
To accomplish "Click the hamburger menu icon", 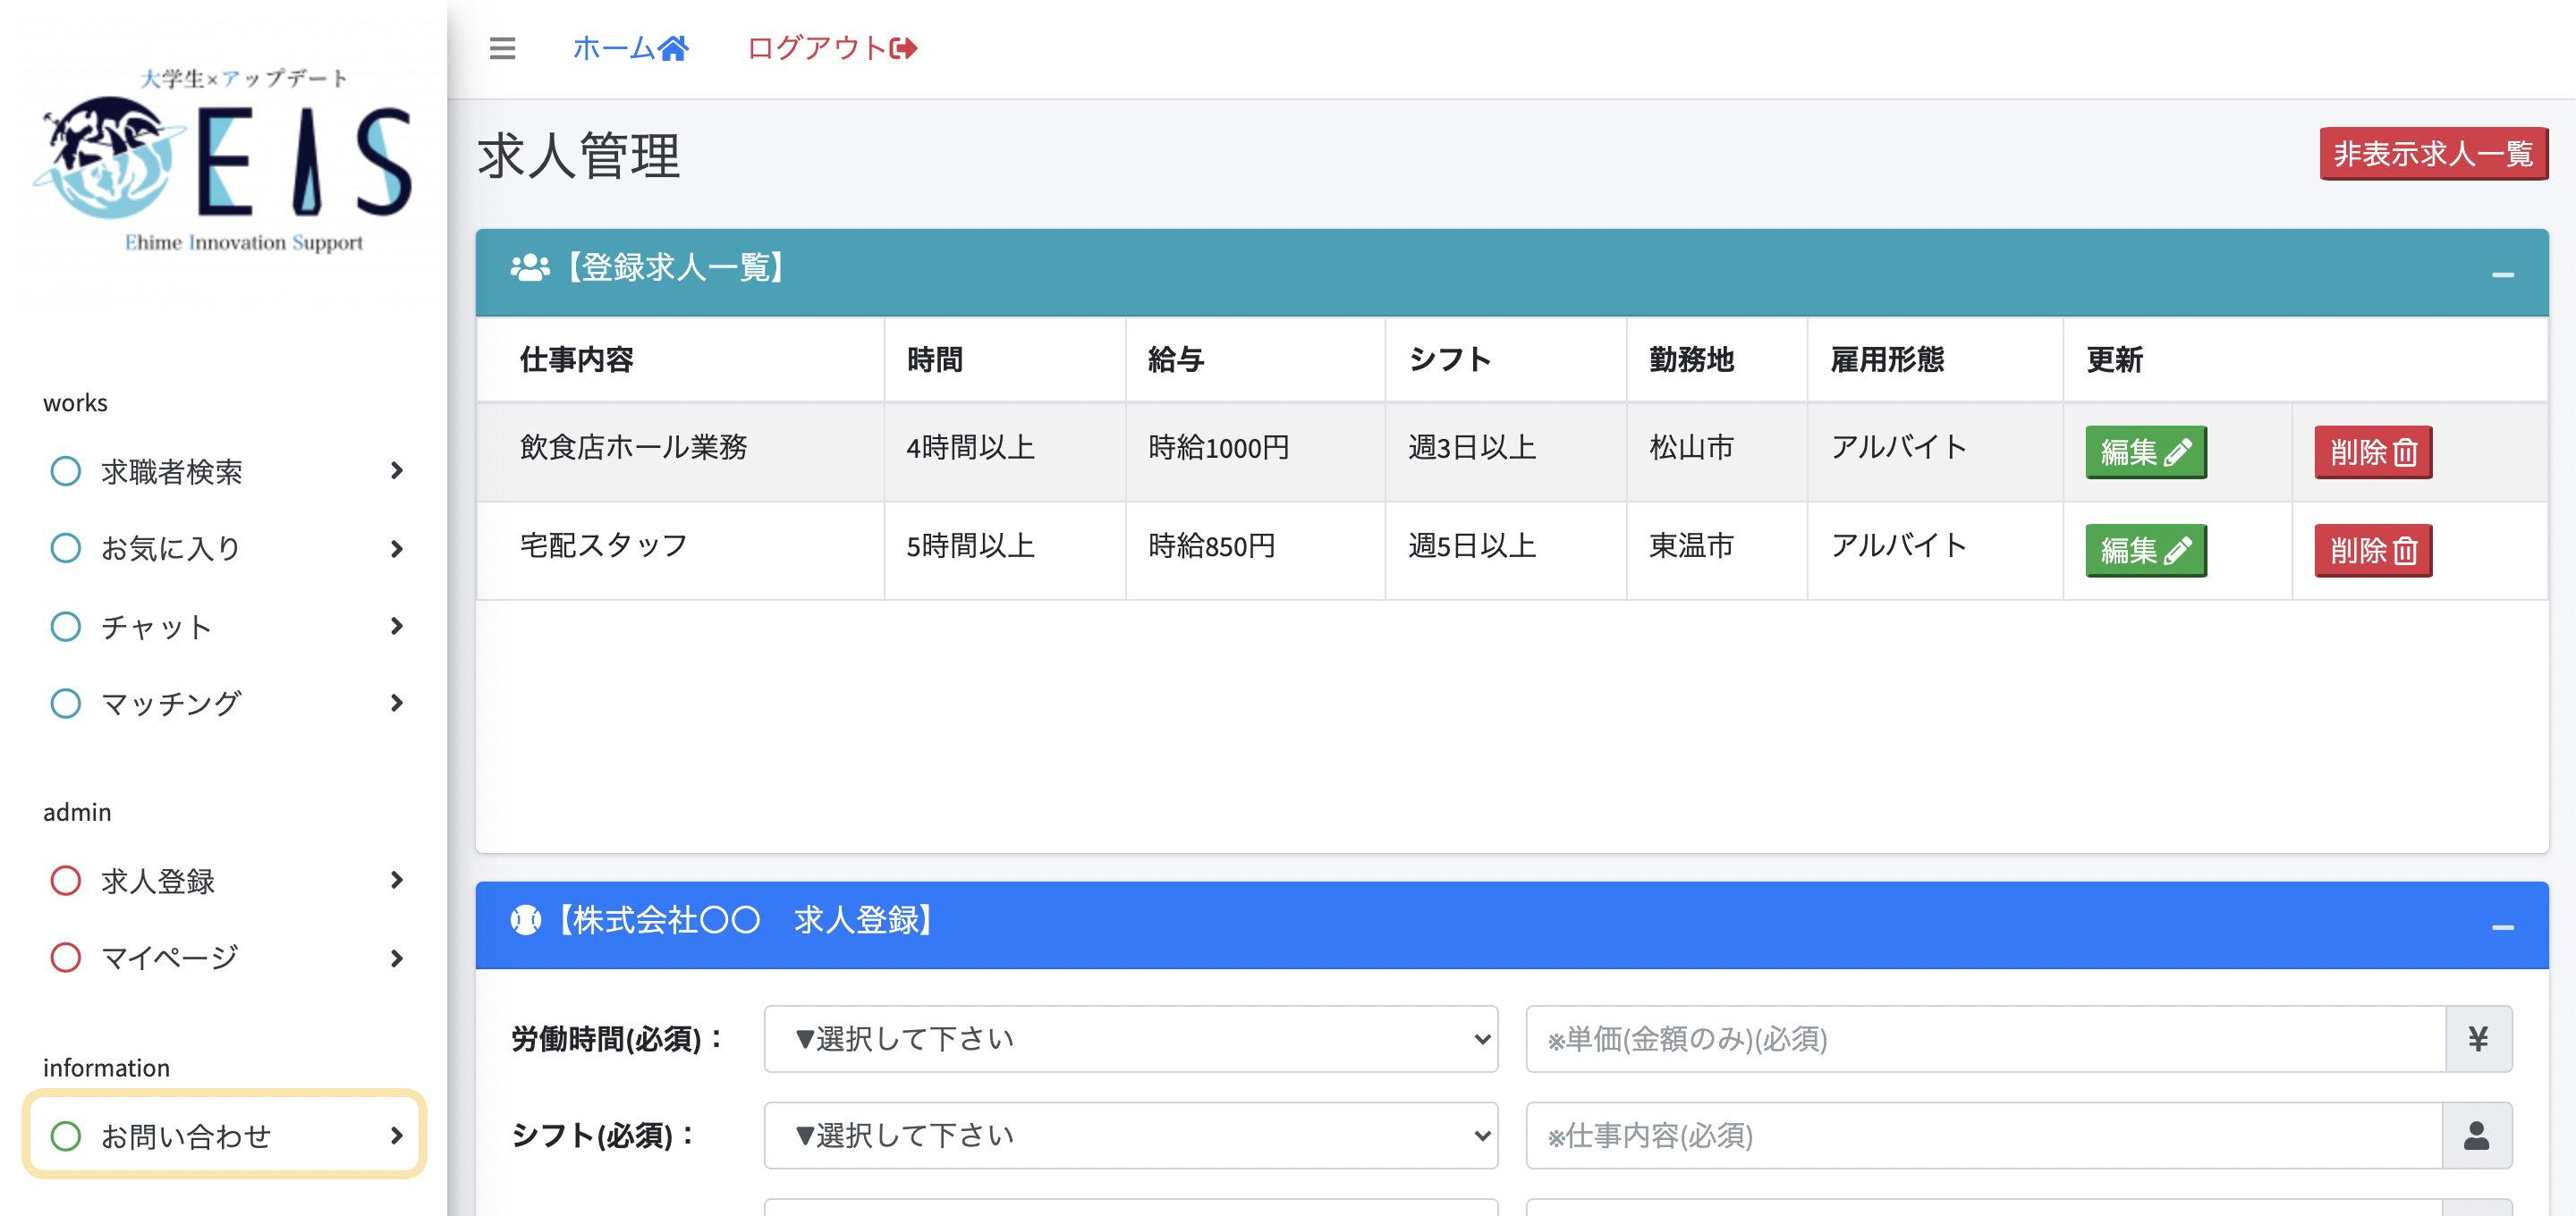I will pos(502,48).
